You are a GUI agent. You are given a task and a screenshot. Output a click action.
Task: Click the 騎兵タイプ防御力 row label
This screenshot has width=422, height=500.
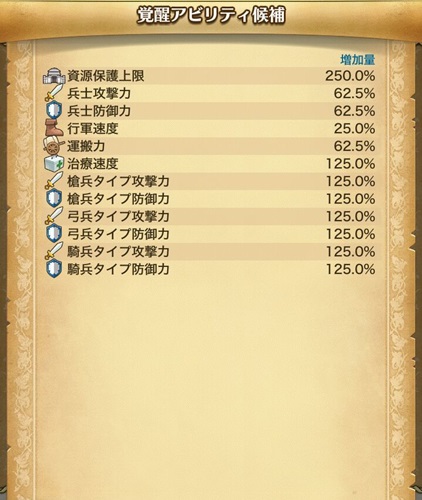pyautogui.click(x=118, y=269)
